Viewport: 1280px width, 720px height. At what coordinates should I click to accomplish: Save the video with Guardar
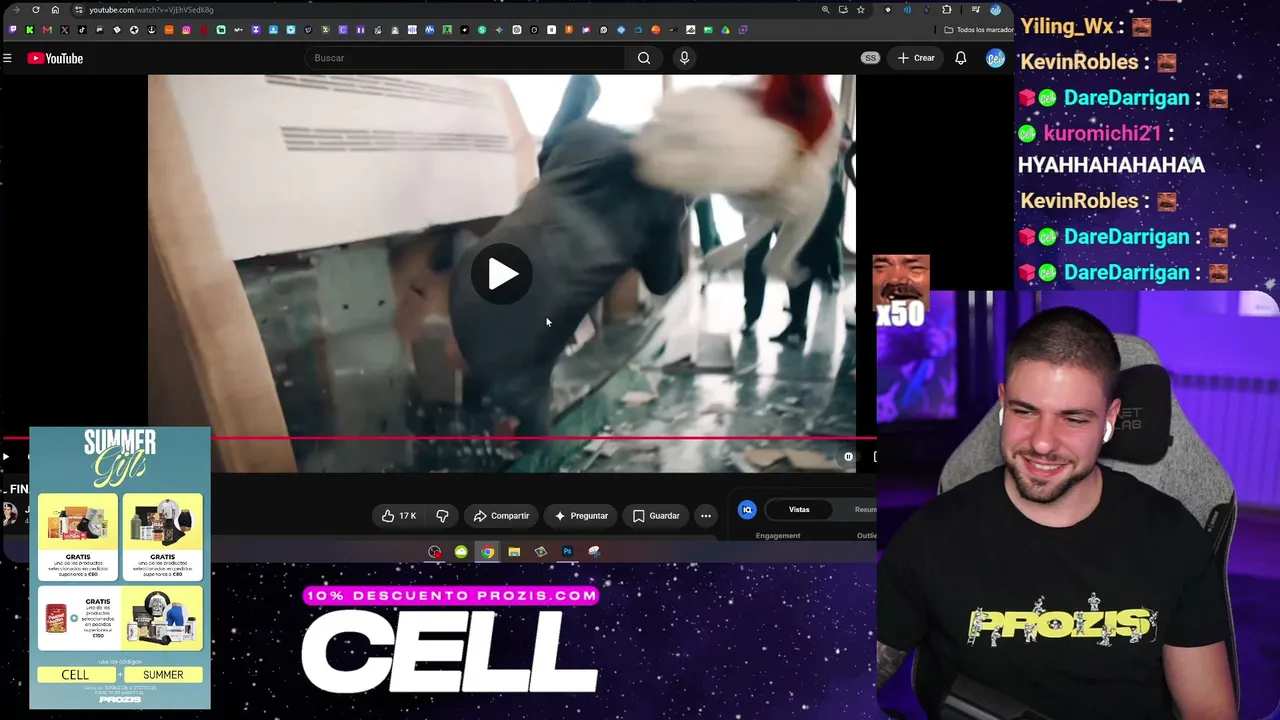(x=656, y=516)
